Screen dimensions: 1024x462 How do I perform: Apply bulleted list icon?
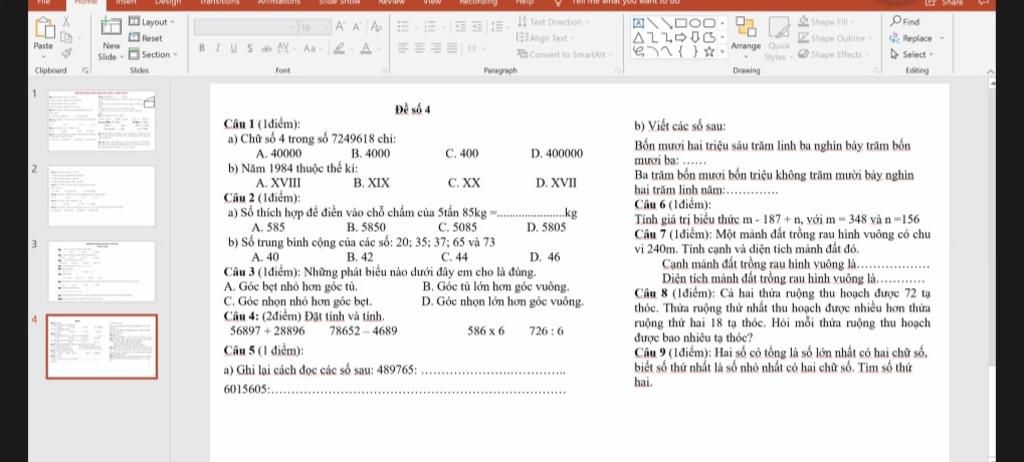point(403,27)
